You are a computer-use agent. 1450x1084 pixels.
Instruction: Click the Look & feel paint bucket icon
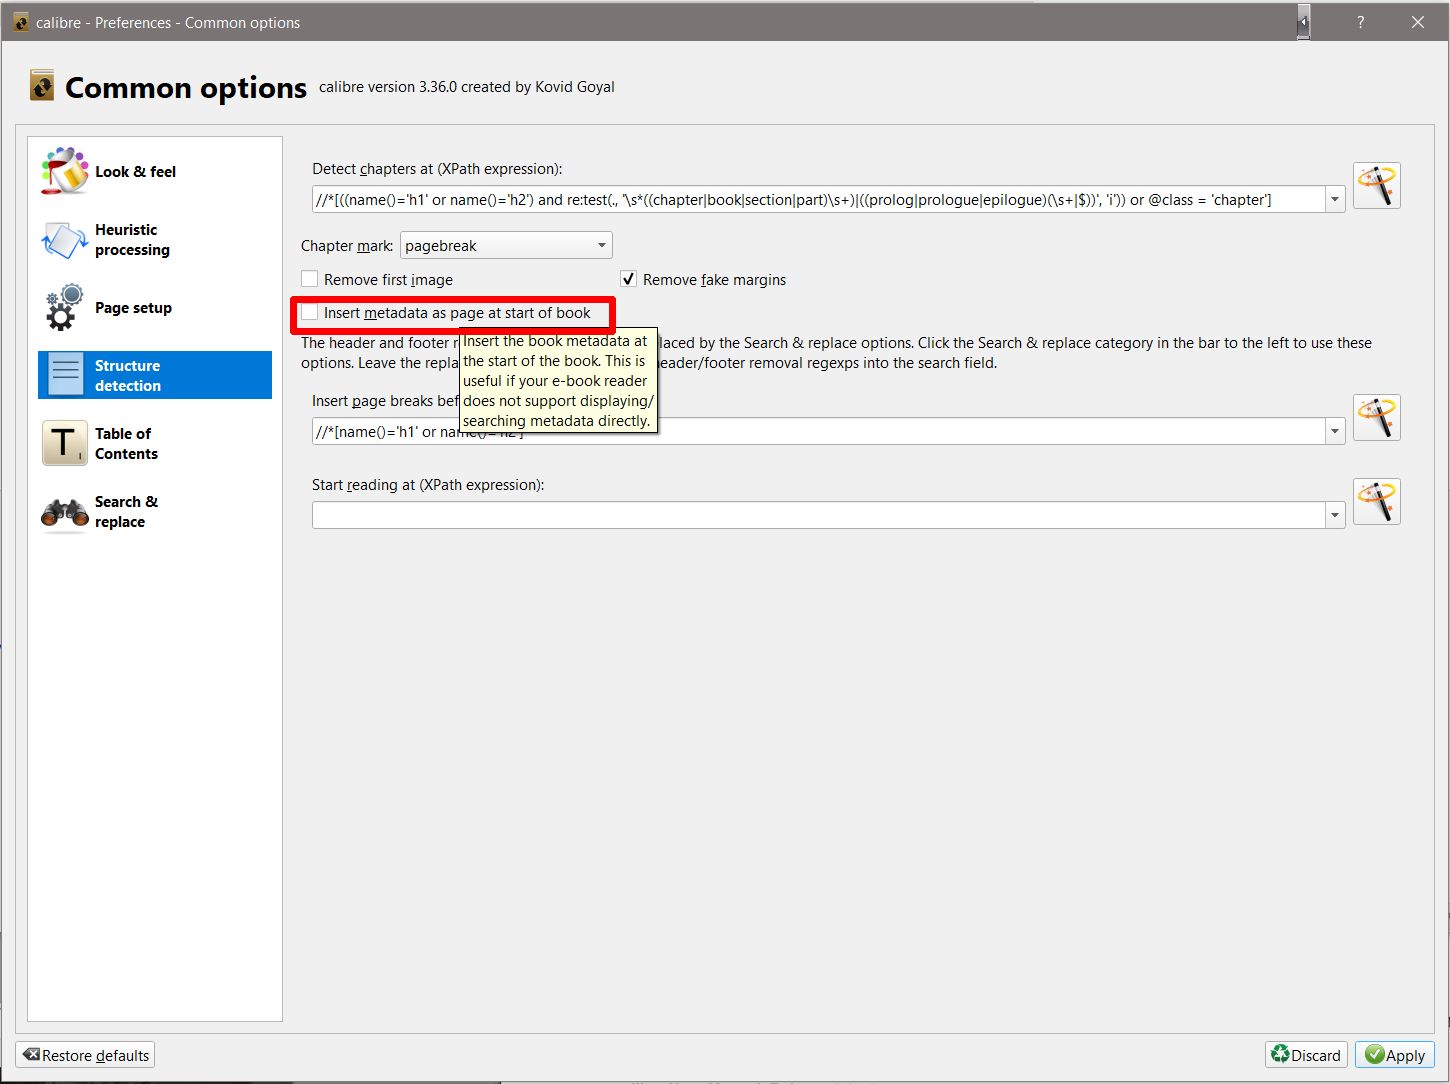pyautogui.click(x=65, y=171)
